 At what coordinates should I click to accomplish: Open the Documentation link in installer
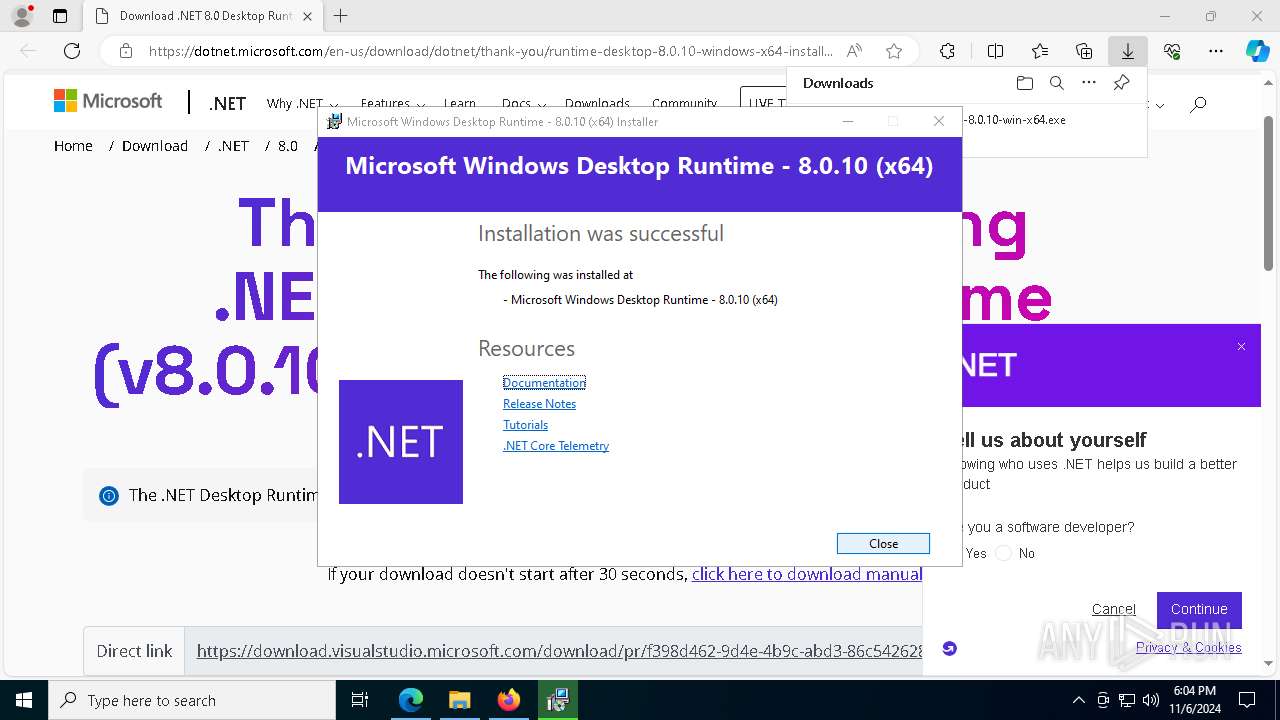click(544, 383)
